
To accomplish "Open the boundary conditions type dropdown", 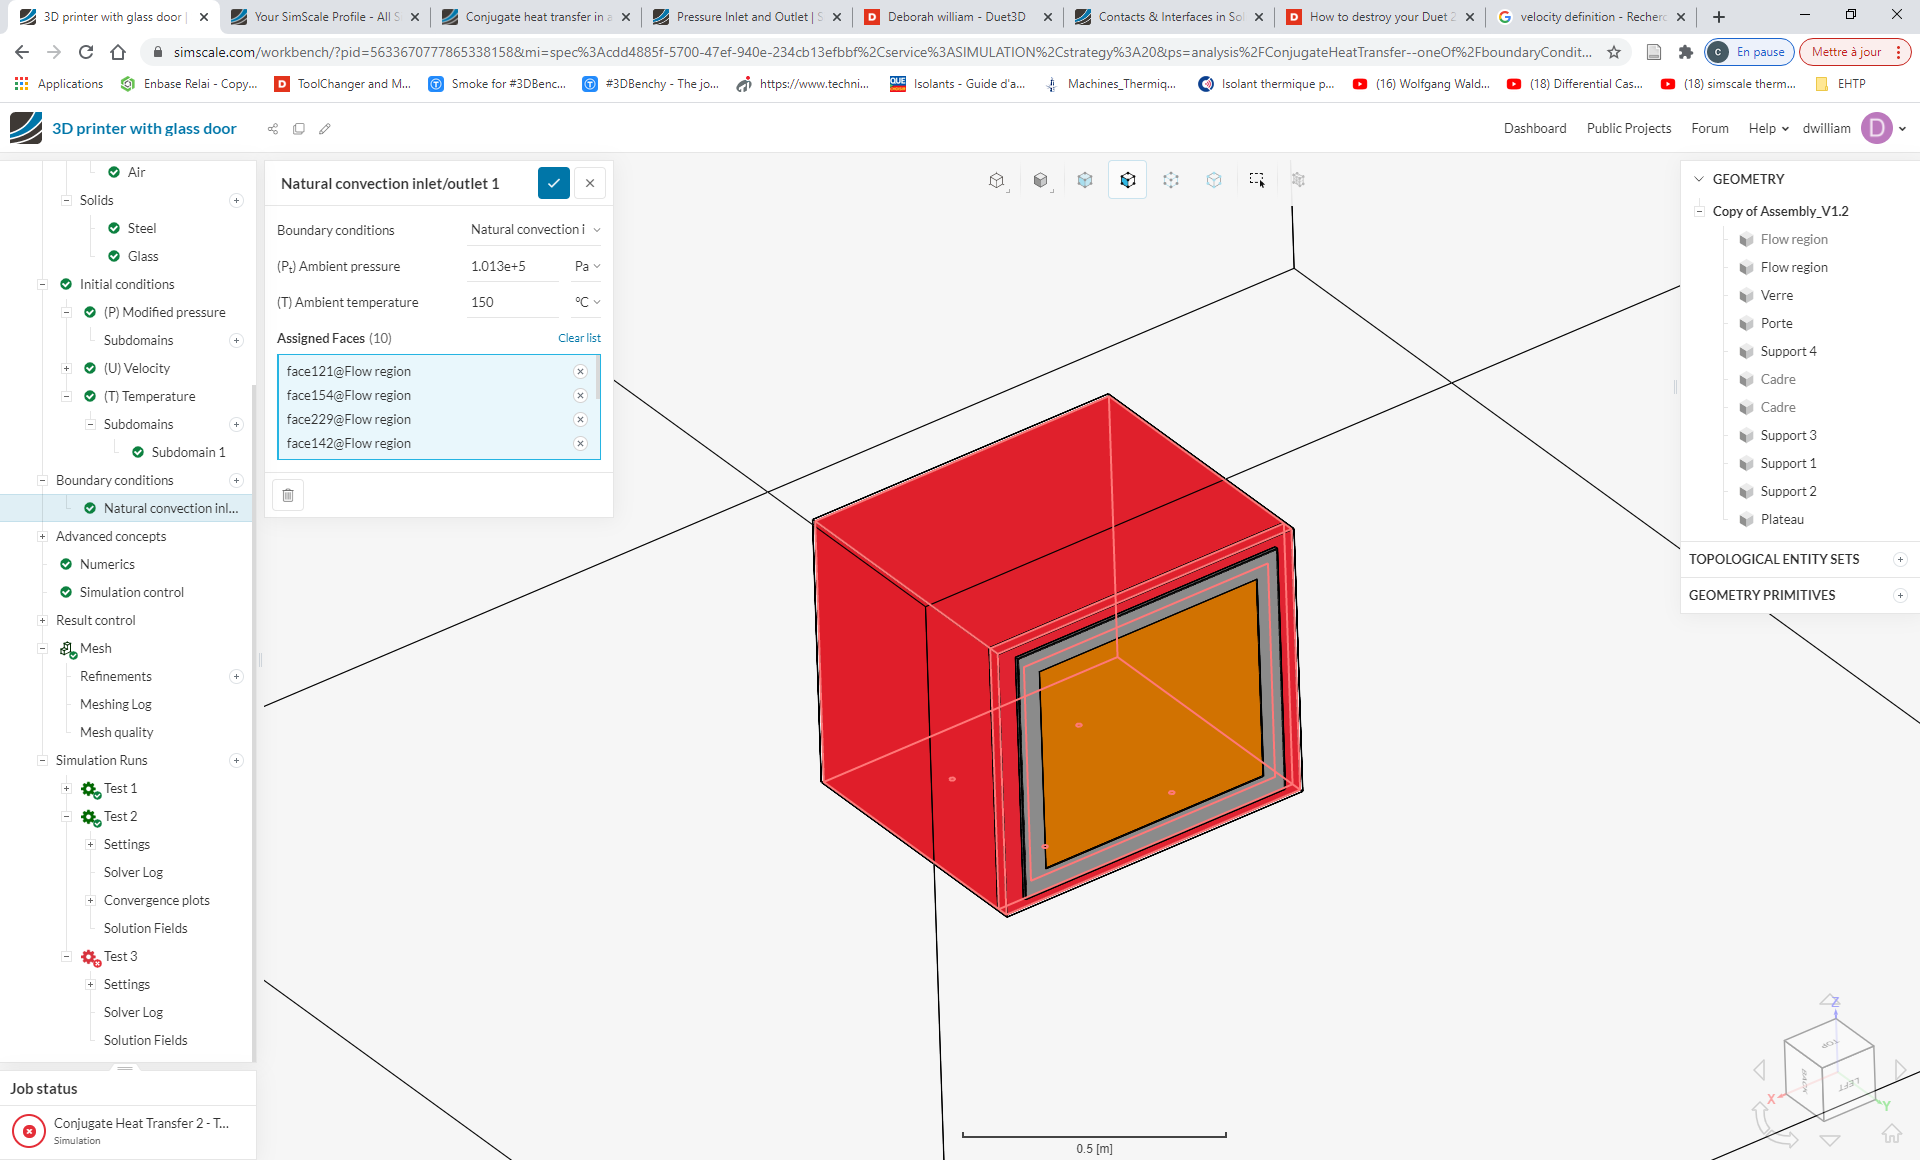I will point(535,230).
